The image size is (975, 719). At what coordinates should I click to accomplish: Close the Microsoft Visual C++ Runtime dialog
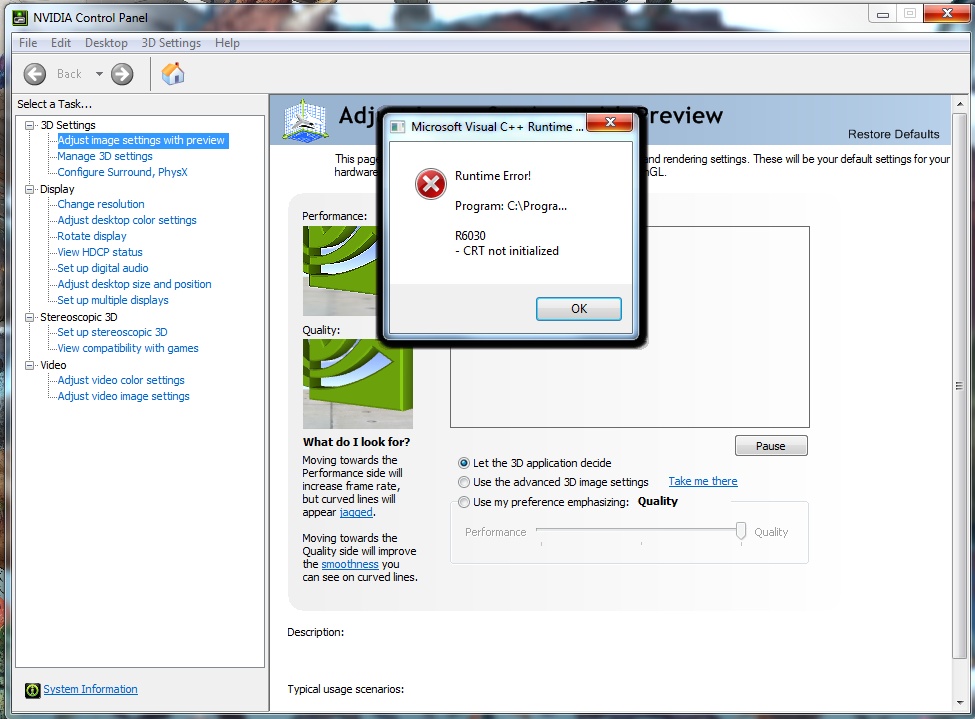pyautogui.click(x=610, y=122)
